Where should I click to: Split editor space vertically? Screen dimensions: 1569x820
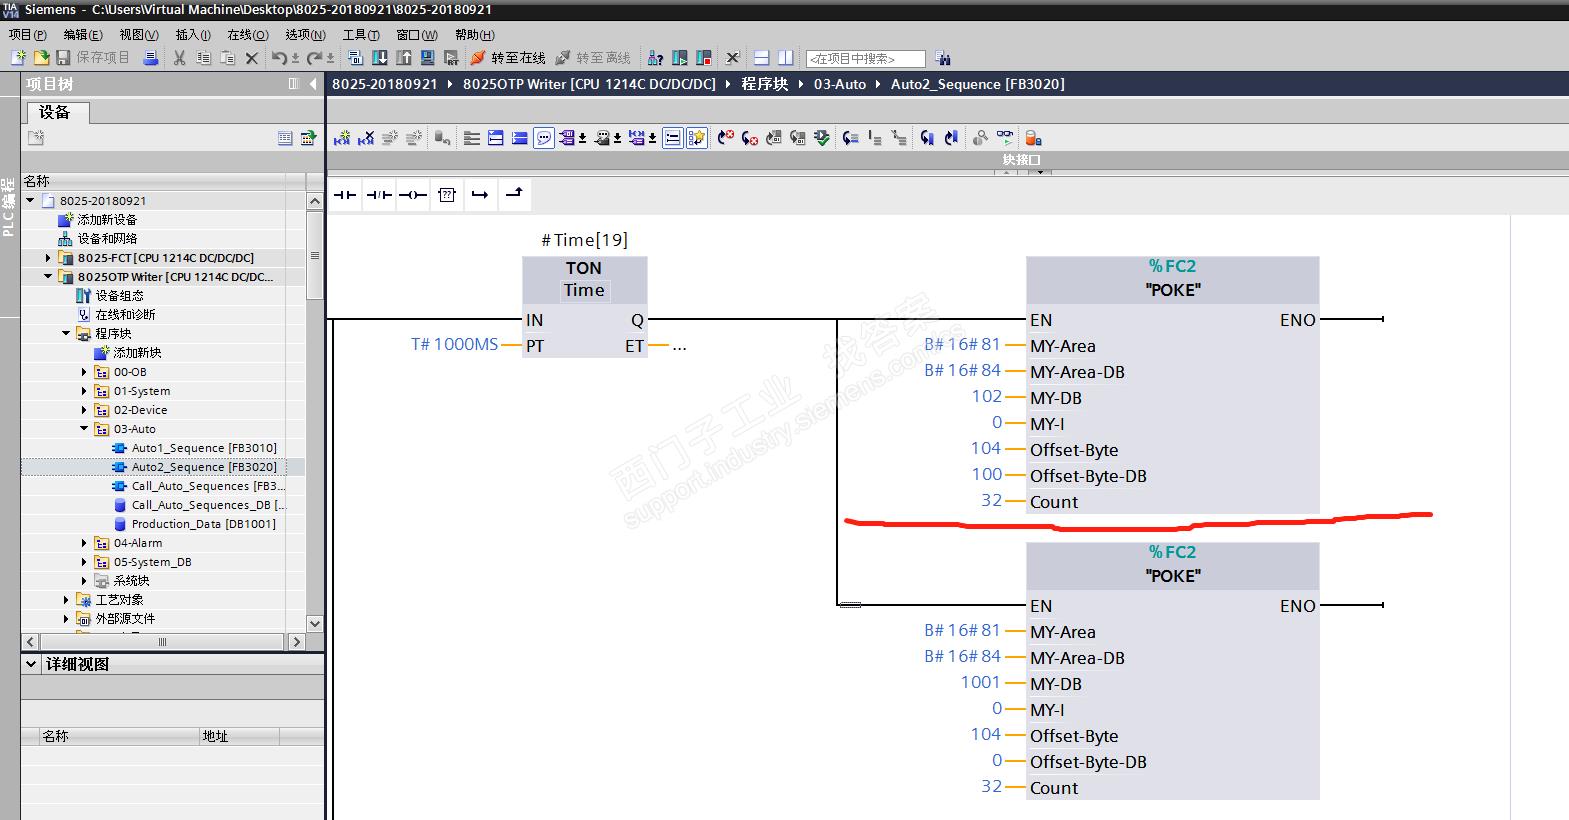click(x=786, y=58)
